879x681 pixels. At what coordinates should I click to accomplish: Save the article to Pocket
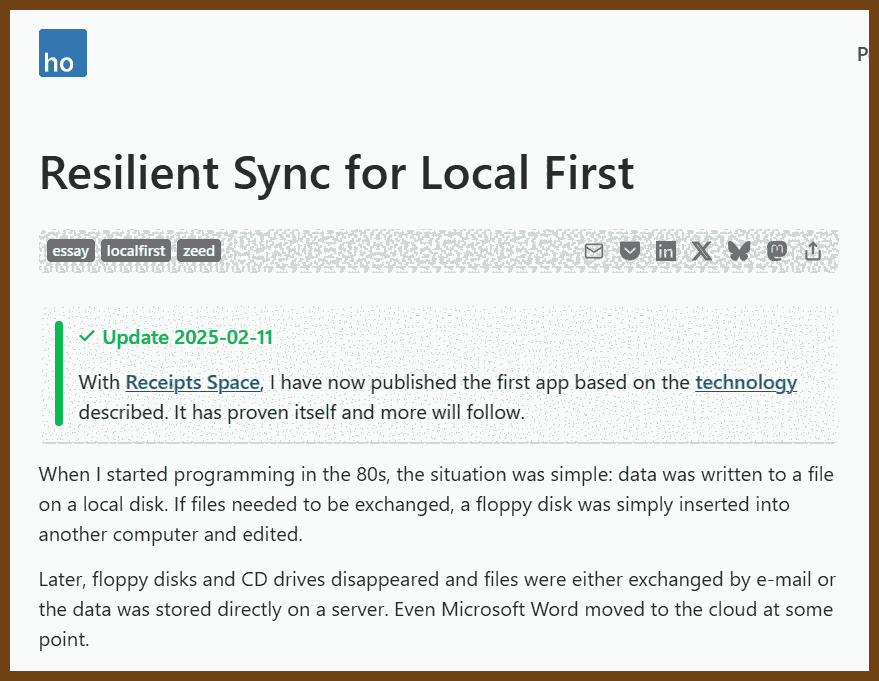click(630, 251)
